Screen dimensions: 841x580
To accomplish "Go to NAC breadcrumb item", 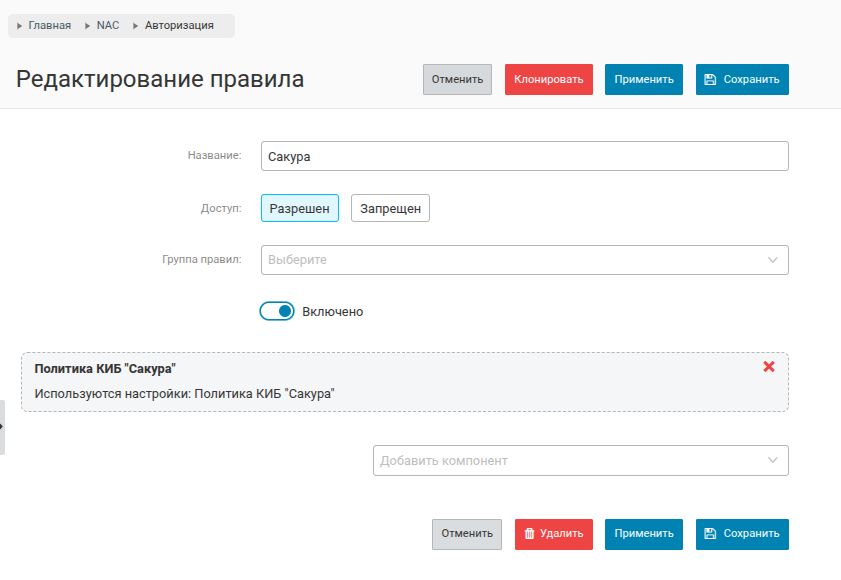I will (x=107, y=26).
